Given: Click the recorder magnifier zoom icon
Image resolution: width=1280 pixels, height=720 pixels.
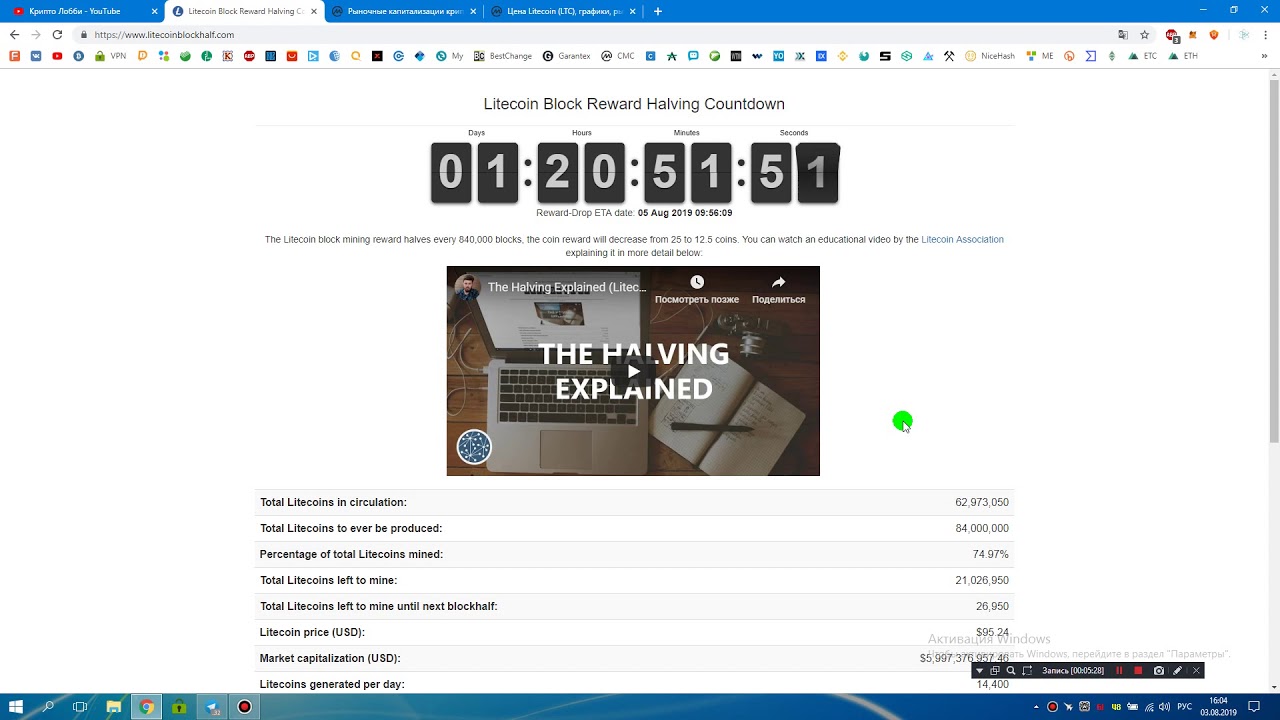Looking at the screenshot, I should 1011,670.
